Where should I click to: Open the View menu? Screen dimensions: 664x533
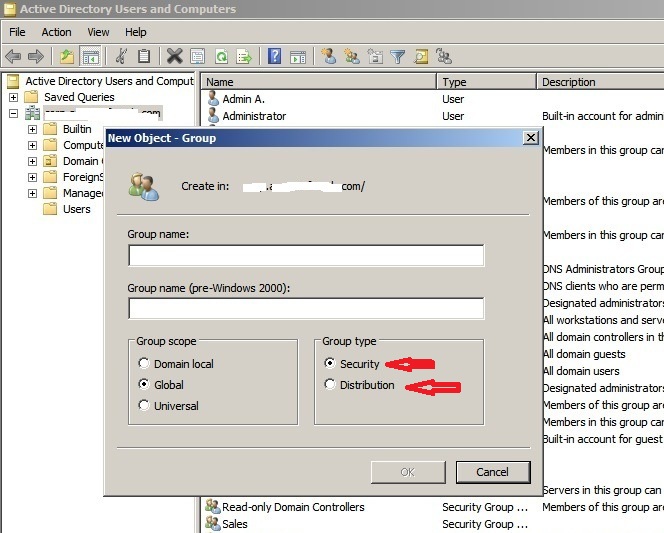point(98,32)
